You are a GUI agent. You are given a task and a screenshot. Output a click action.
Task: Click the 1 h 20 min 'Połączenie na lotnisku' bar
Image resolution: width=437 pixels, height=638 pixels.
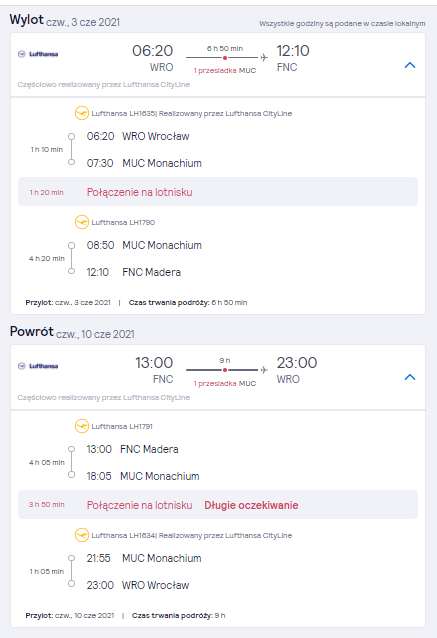pos(218,192)
